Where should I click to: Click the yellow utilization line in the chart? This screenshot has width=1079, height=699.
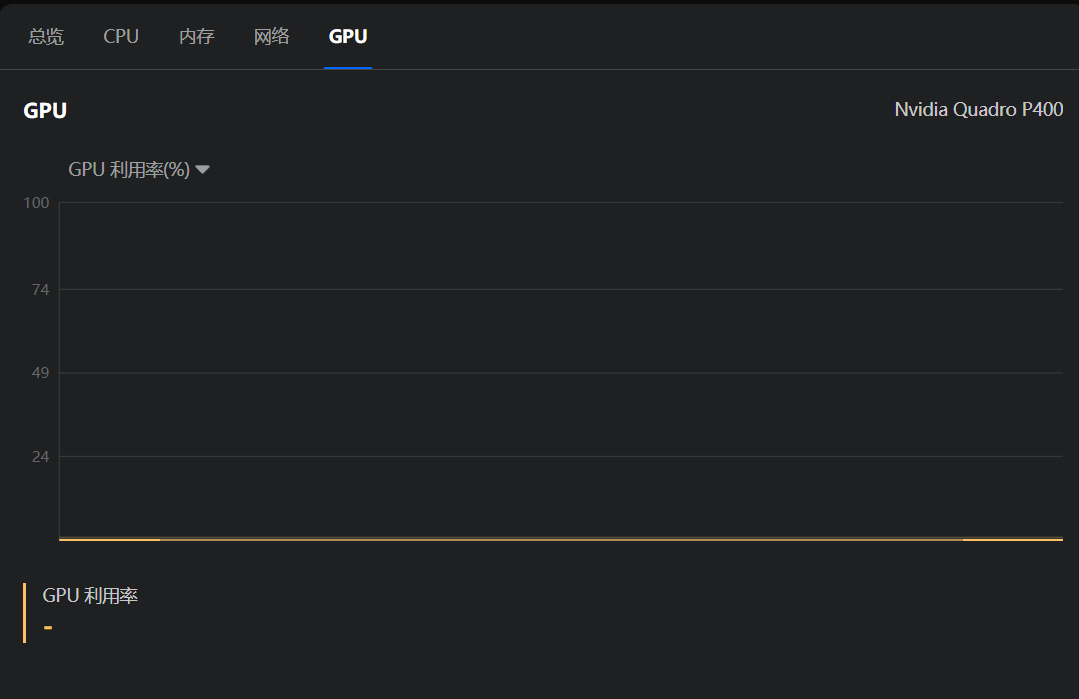click(560, 539)
